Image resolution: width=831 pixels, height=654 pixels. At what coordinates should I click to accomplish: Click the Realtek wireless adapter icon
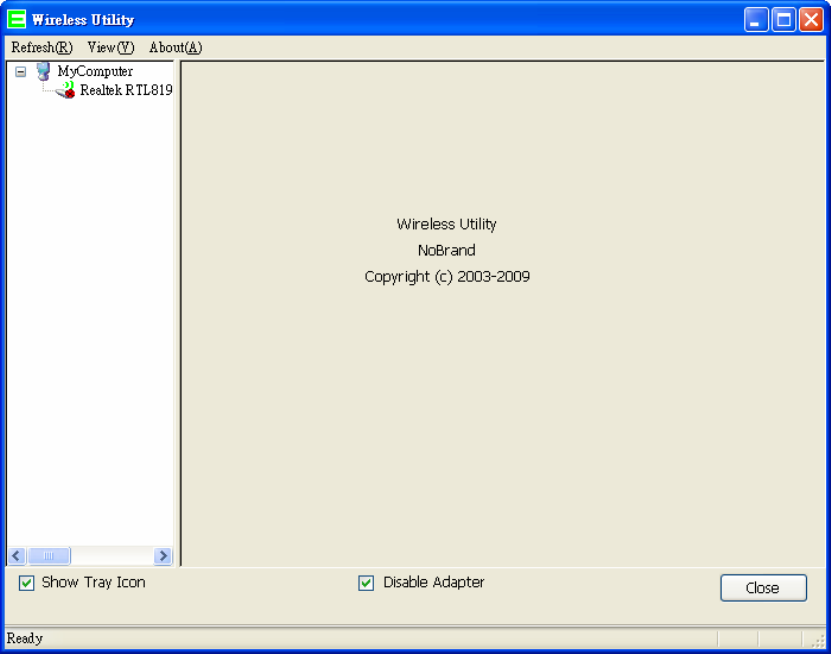coord(66,91)
